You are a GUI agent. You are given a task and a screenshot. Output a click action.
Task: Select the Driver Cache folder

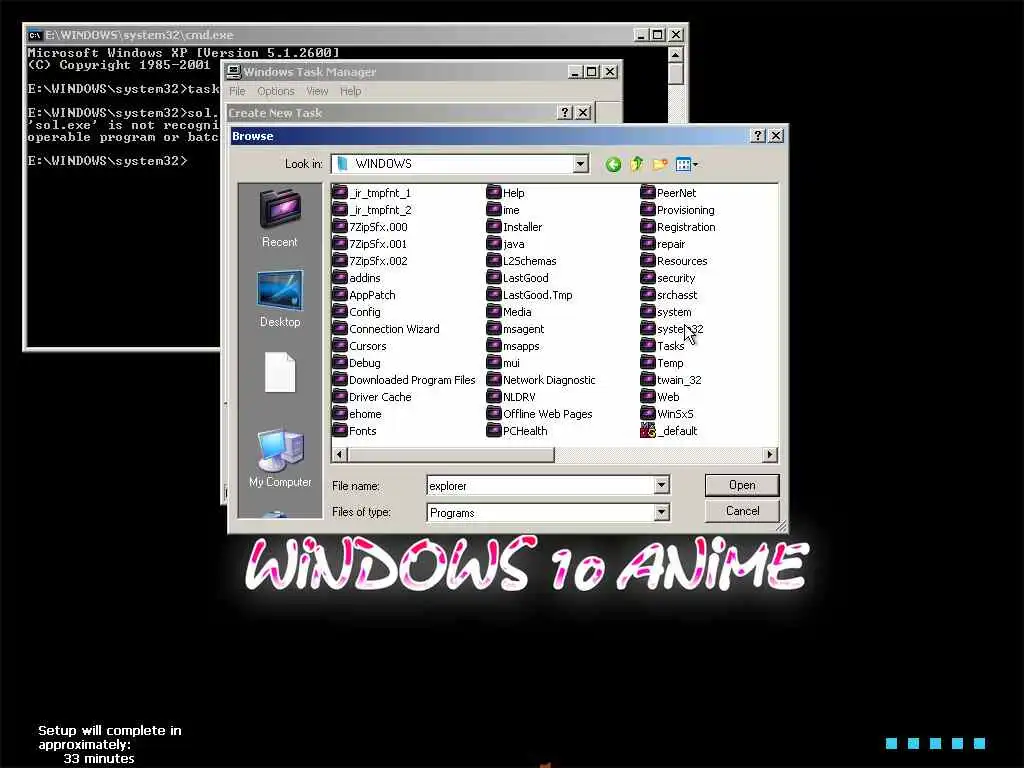click(x=372, y=397)
